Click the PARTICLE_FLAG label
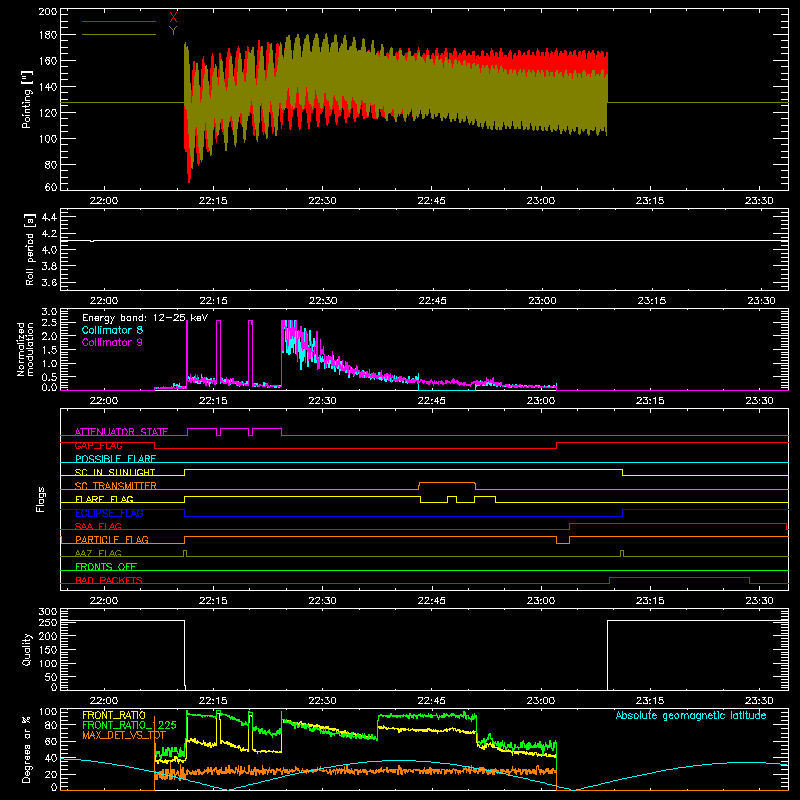This screenshot has width=800, height=800. 112,539
